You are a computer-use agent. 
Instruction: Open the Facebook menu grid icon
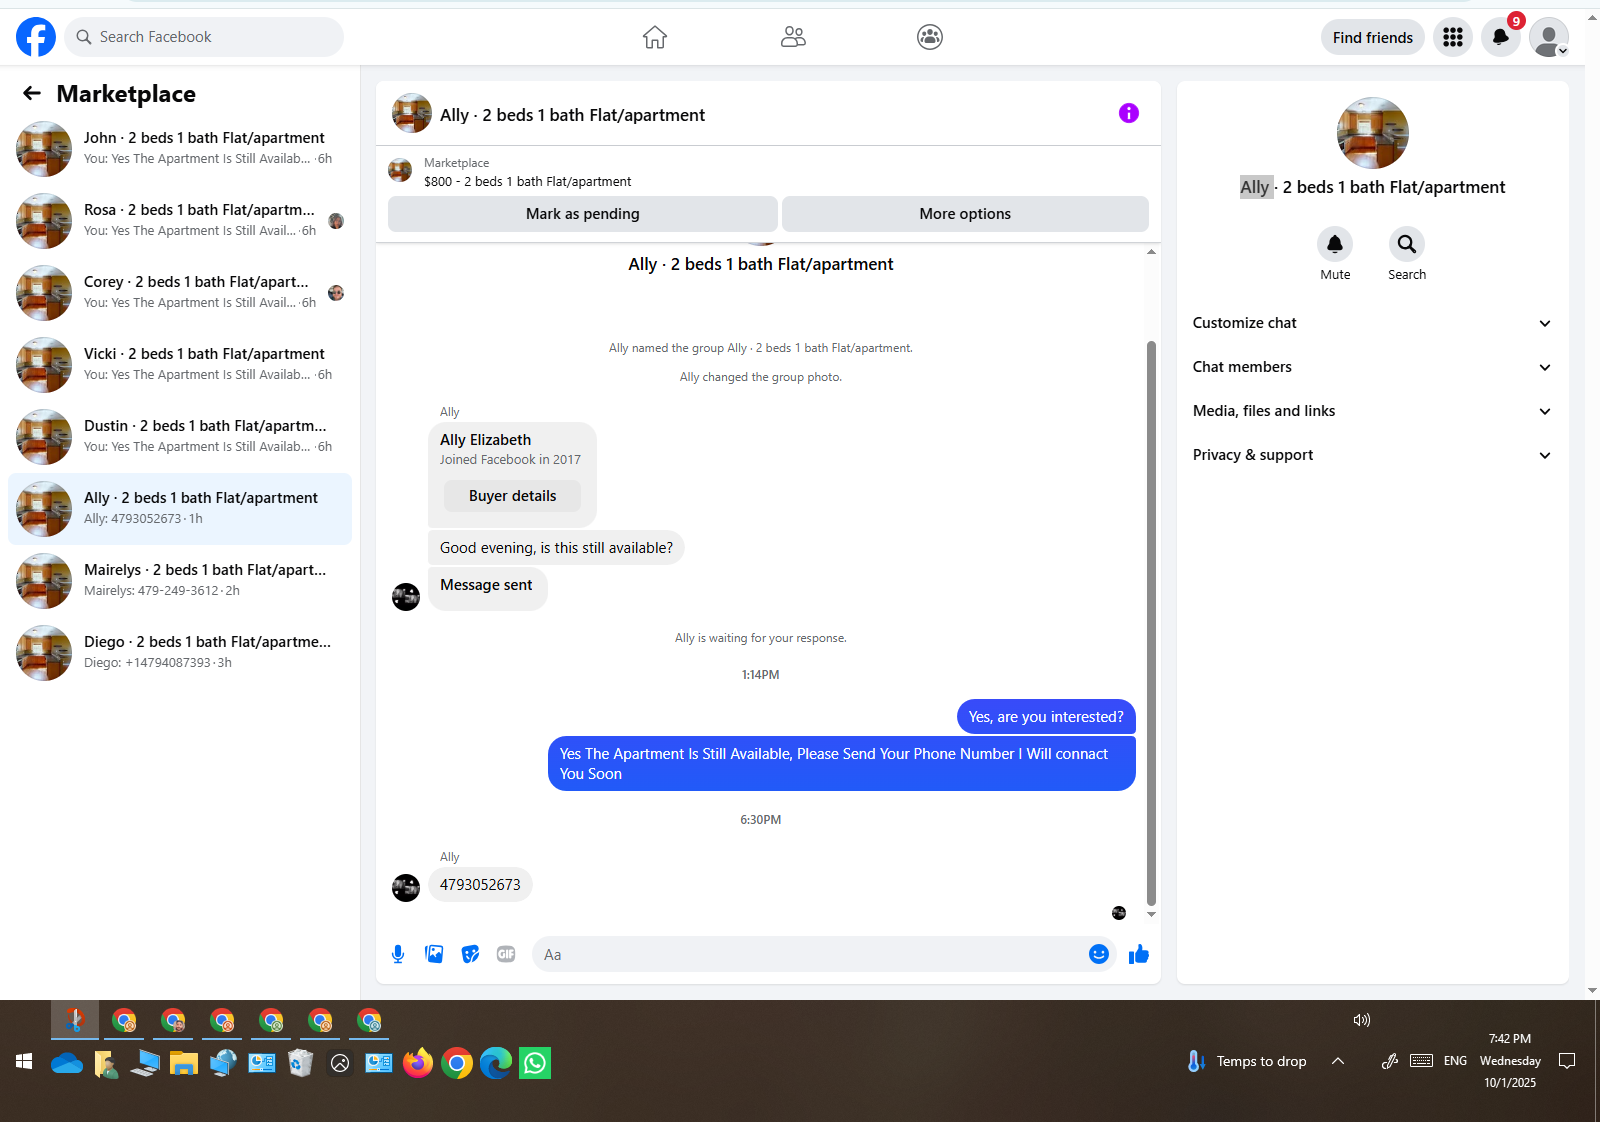(1453, 37)
